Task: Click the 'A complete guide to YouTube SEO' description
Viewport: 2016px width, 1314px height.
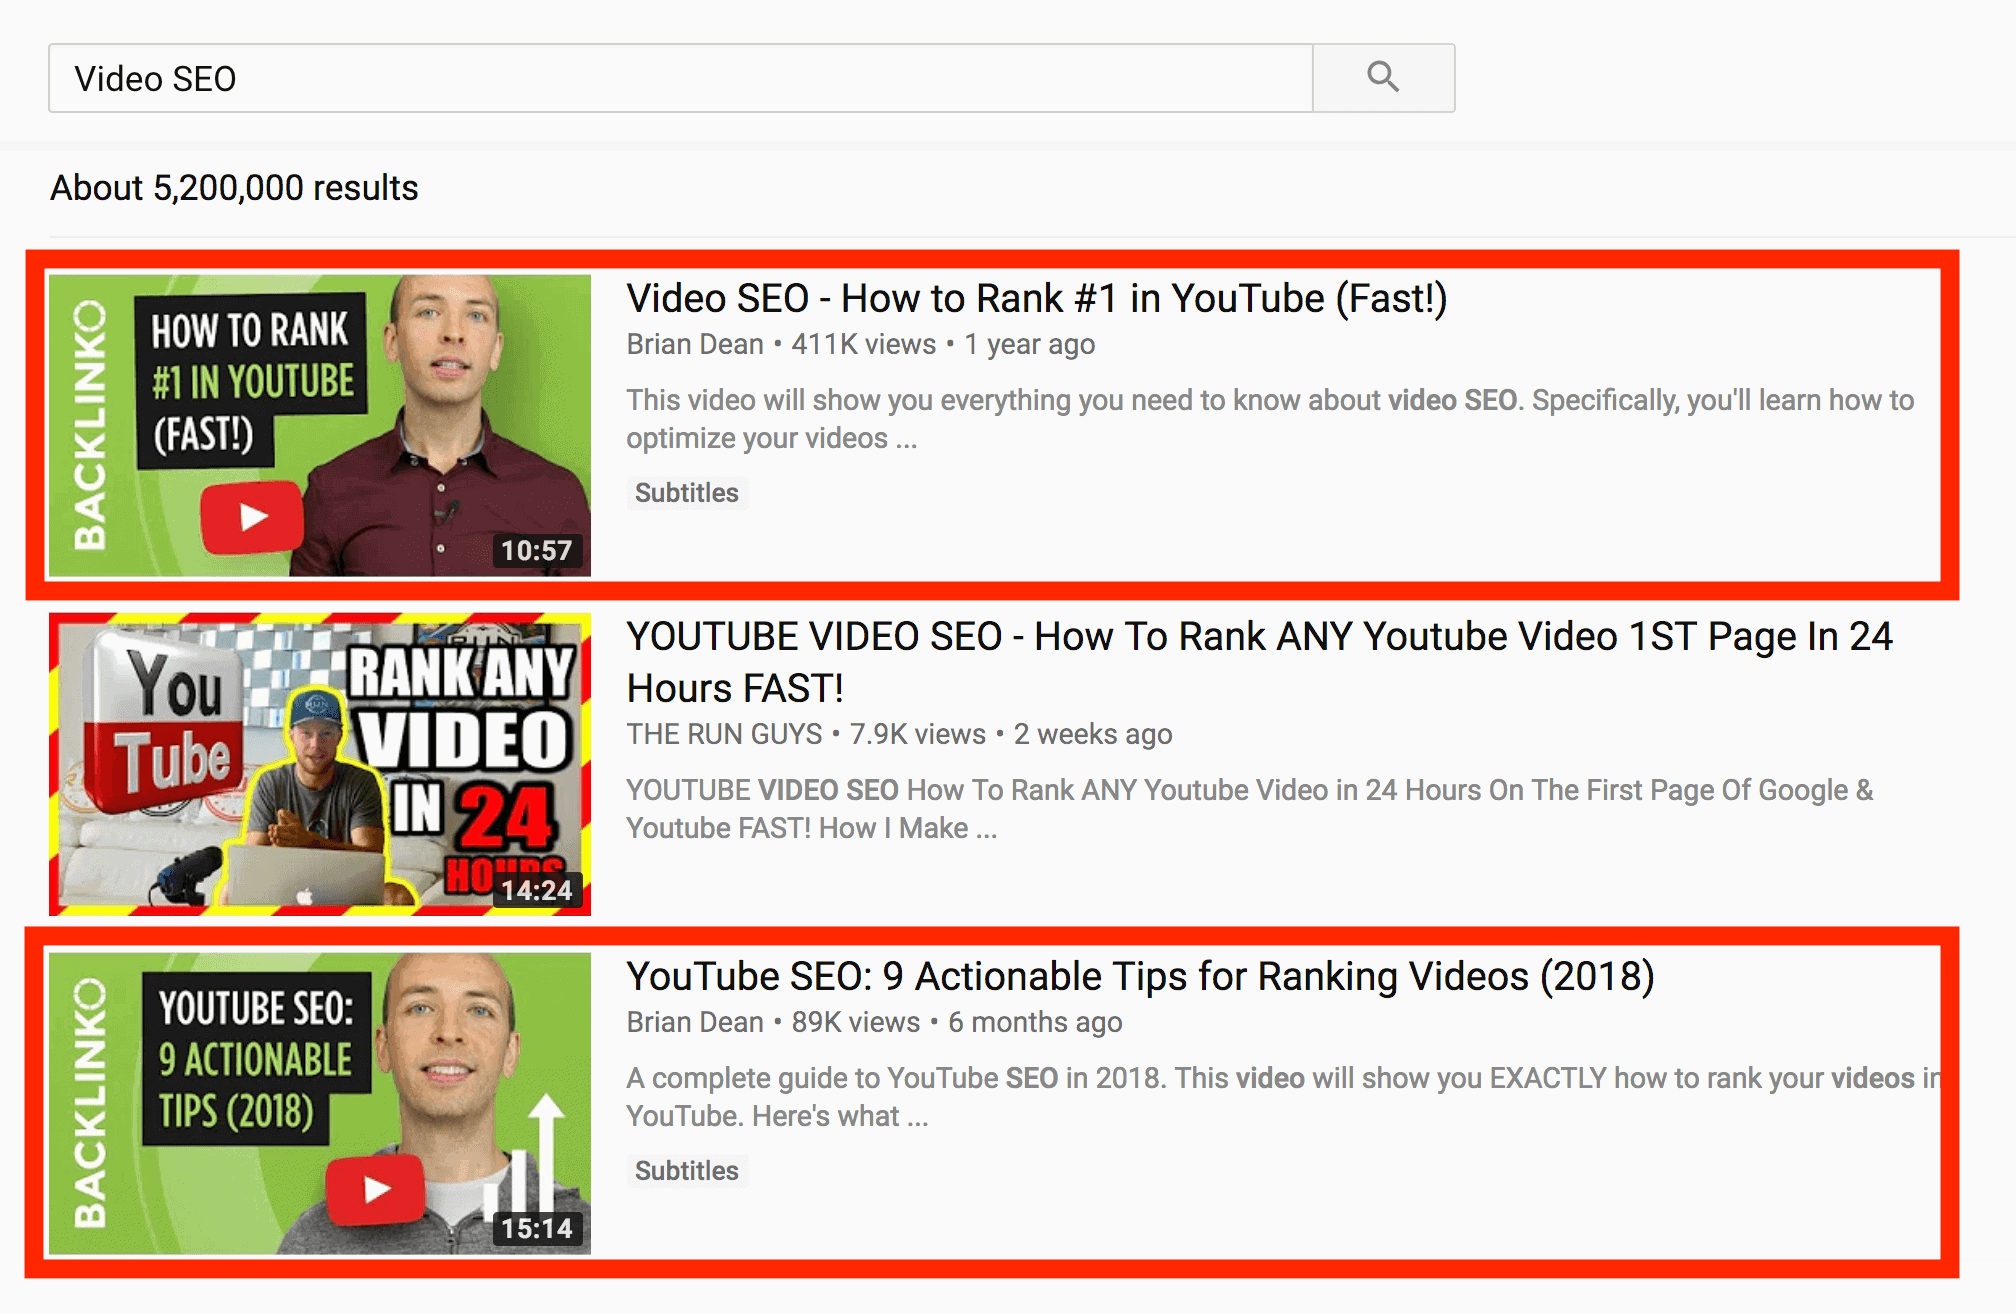Action: (1282, 1097)
